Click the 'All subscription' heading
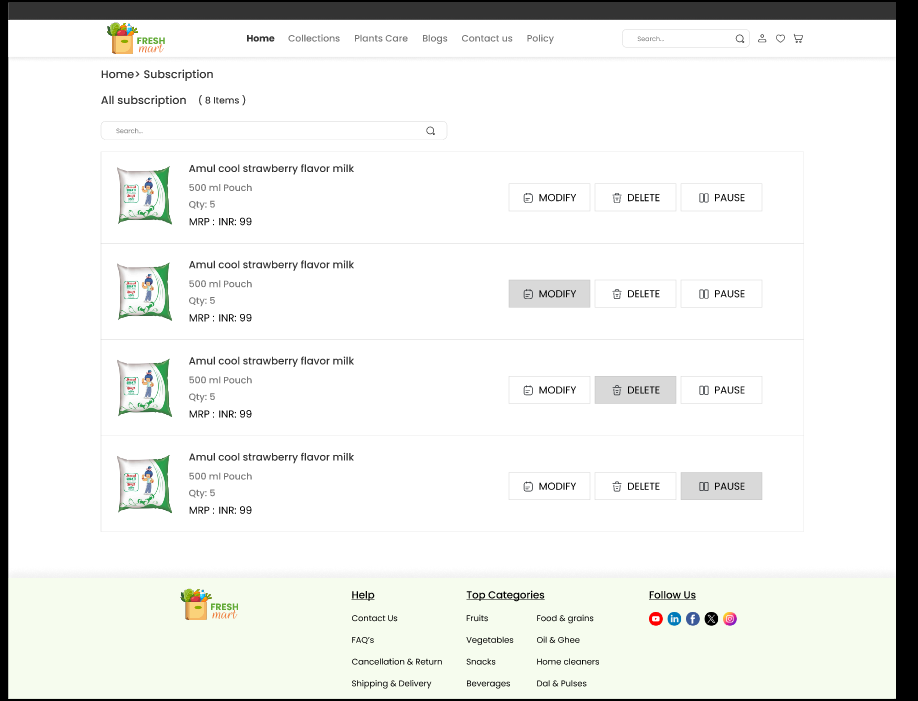Screen dimensions: 918x701 coord(143,100)
